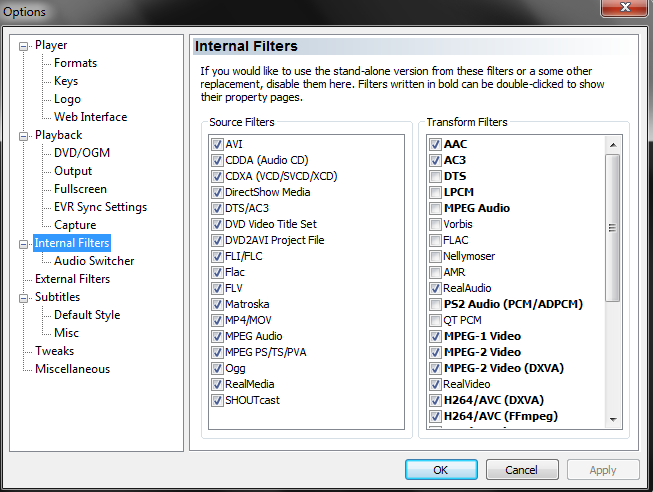Screen dimensions: 653x492
Task: Select Misc under Subtitles
Action: [x=66, y=333]
